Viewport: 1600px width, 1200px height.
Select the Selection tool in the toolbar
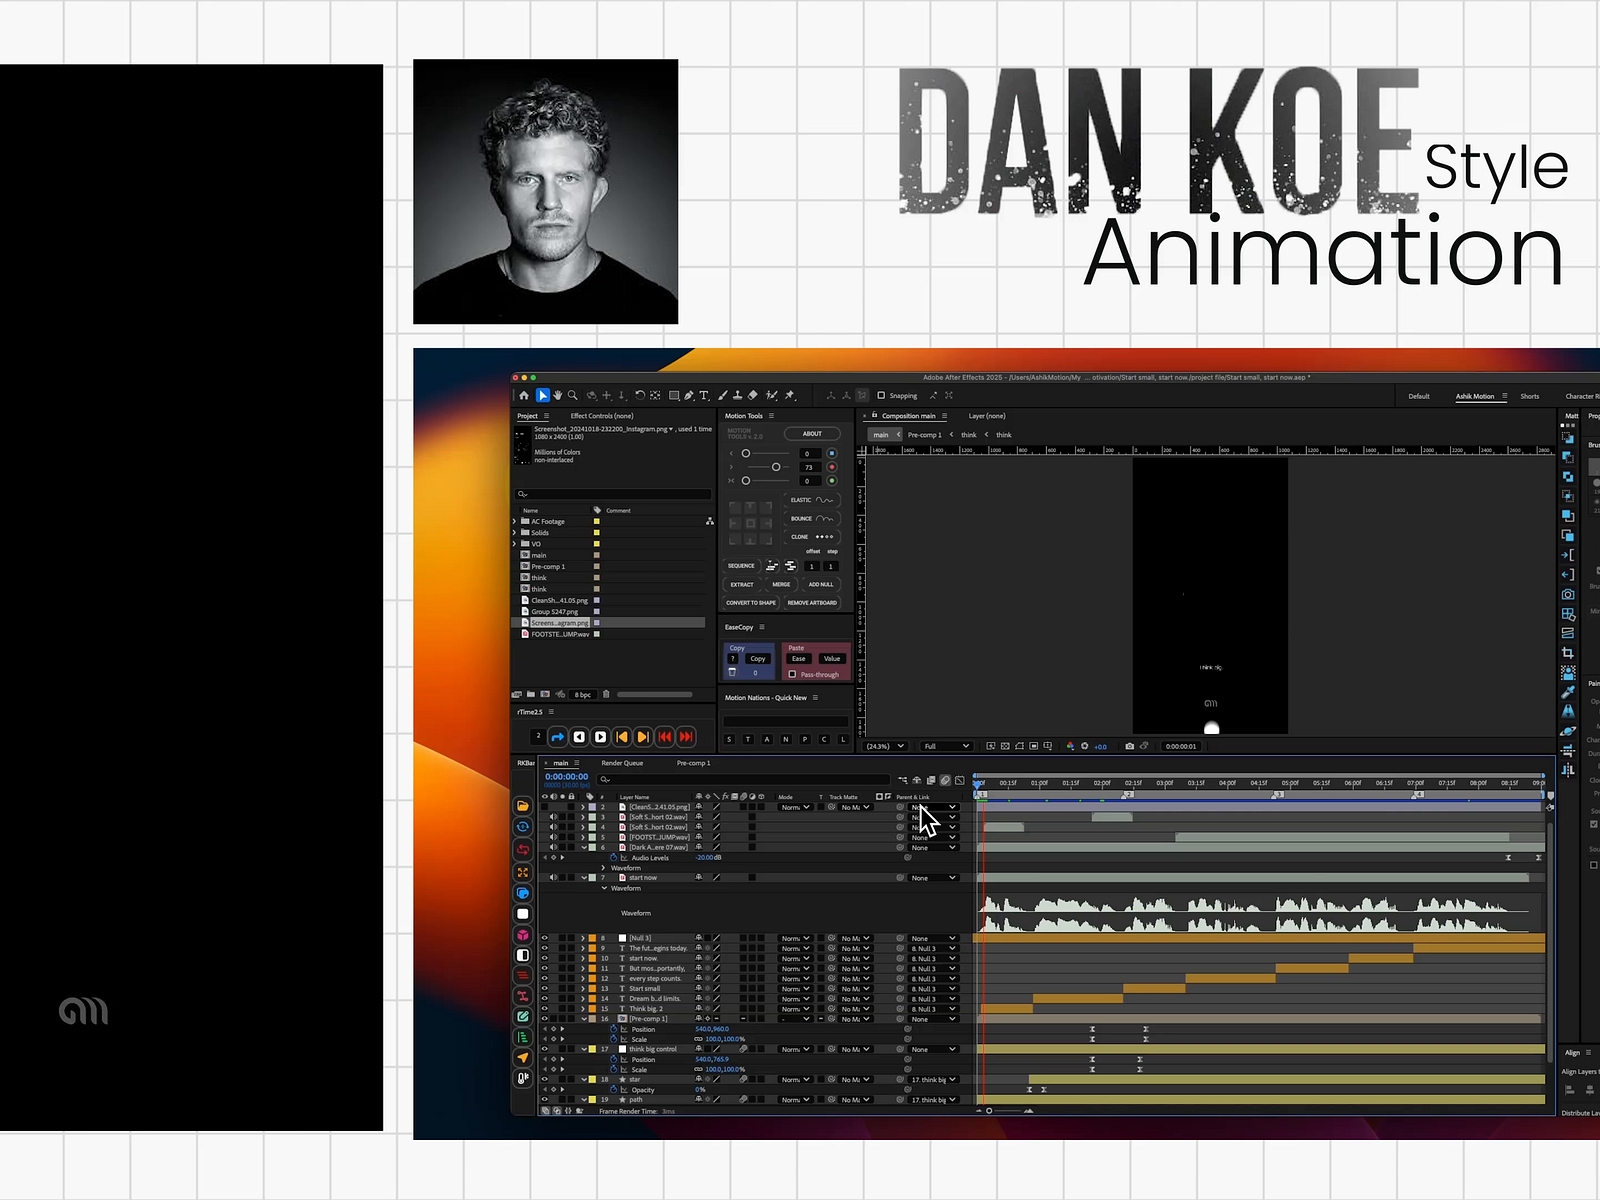pos(543,396)
